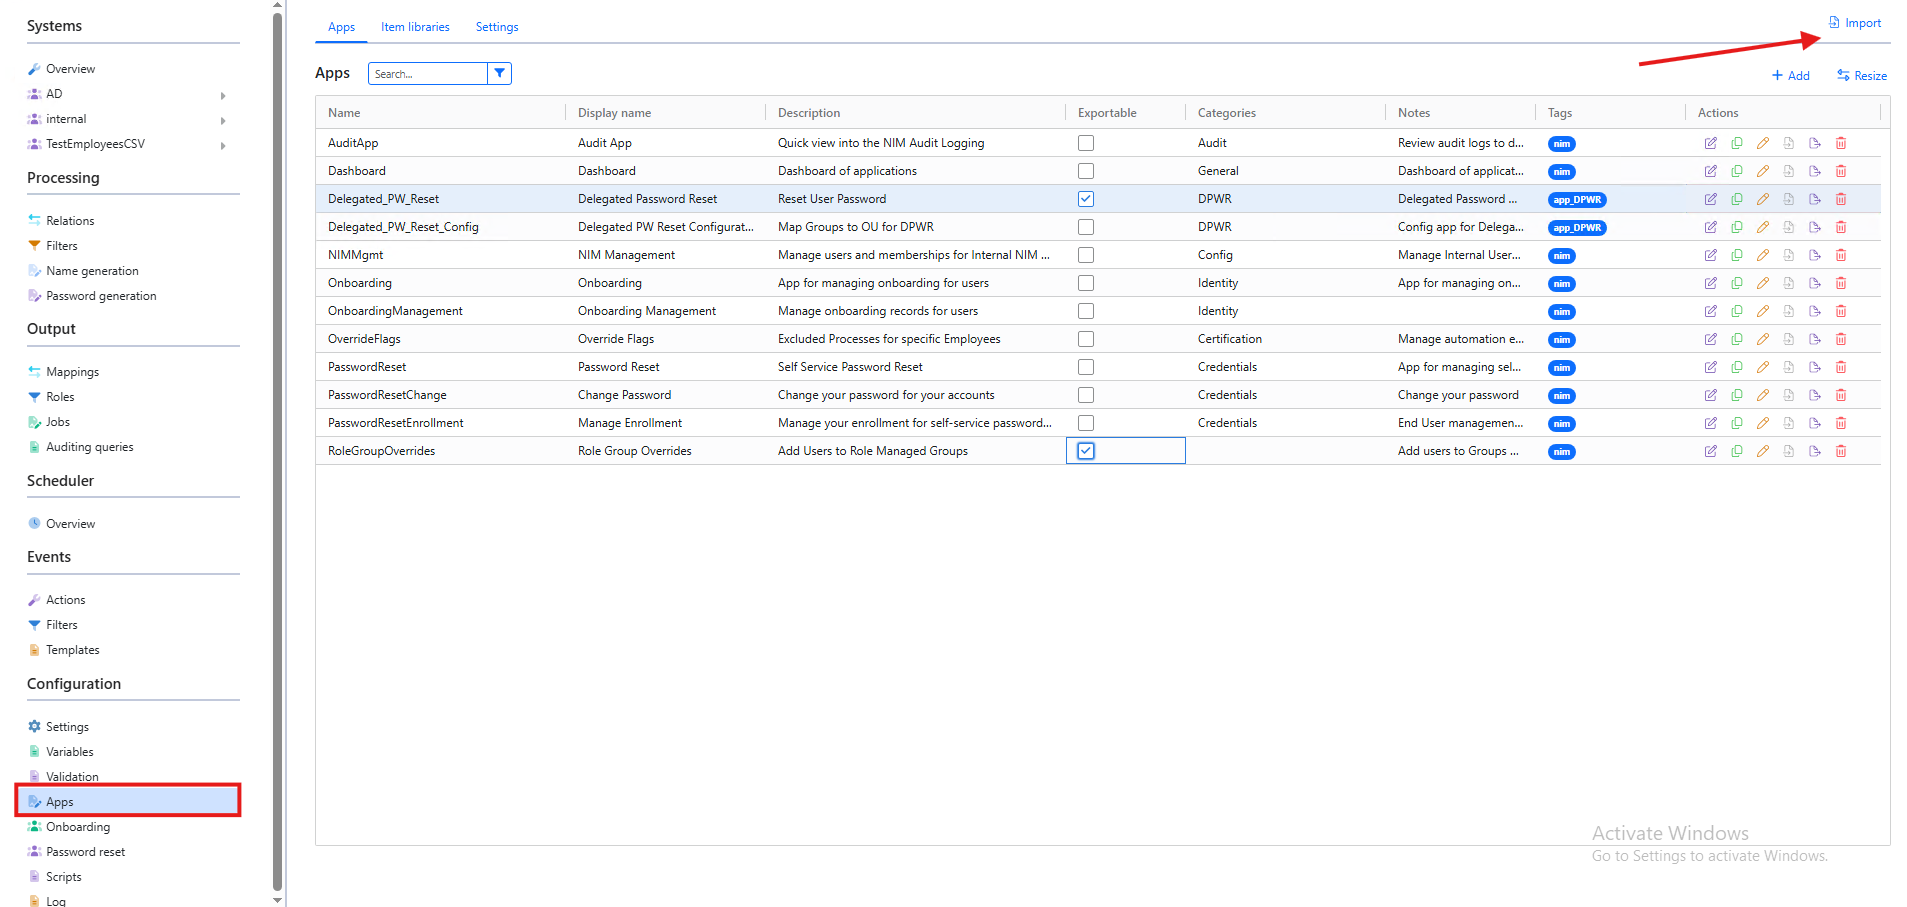Screen dimensions: 1907x907
Task: Open Auditing queries in sidebar
Action: 89,447
